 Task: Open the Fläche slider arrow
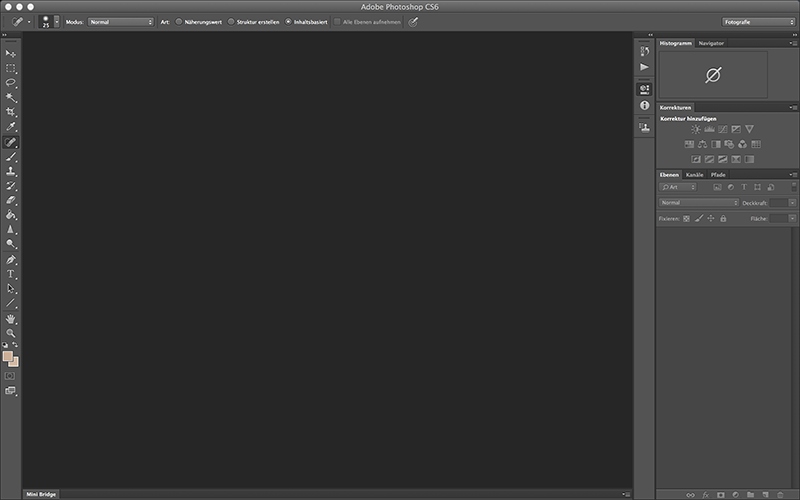pyautogui.click(x=792, y=218)
